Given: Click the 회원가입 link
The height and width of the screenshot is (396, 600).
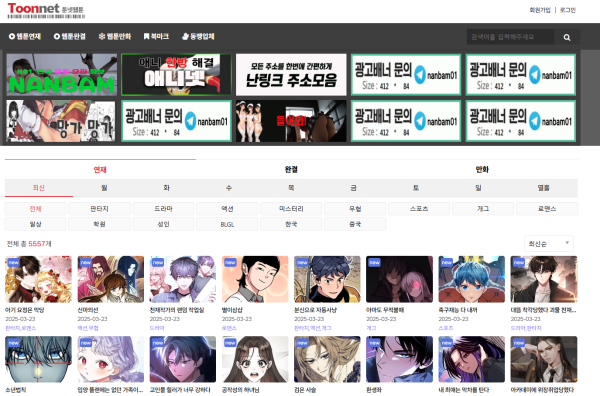Looking at the screenshot, I should 540,10.
